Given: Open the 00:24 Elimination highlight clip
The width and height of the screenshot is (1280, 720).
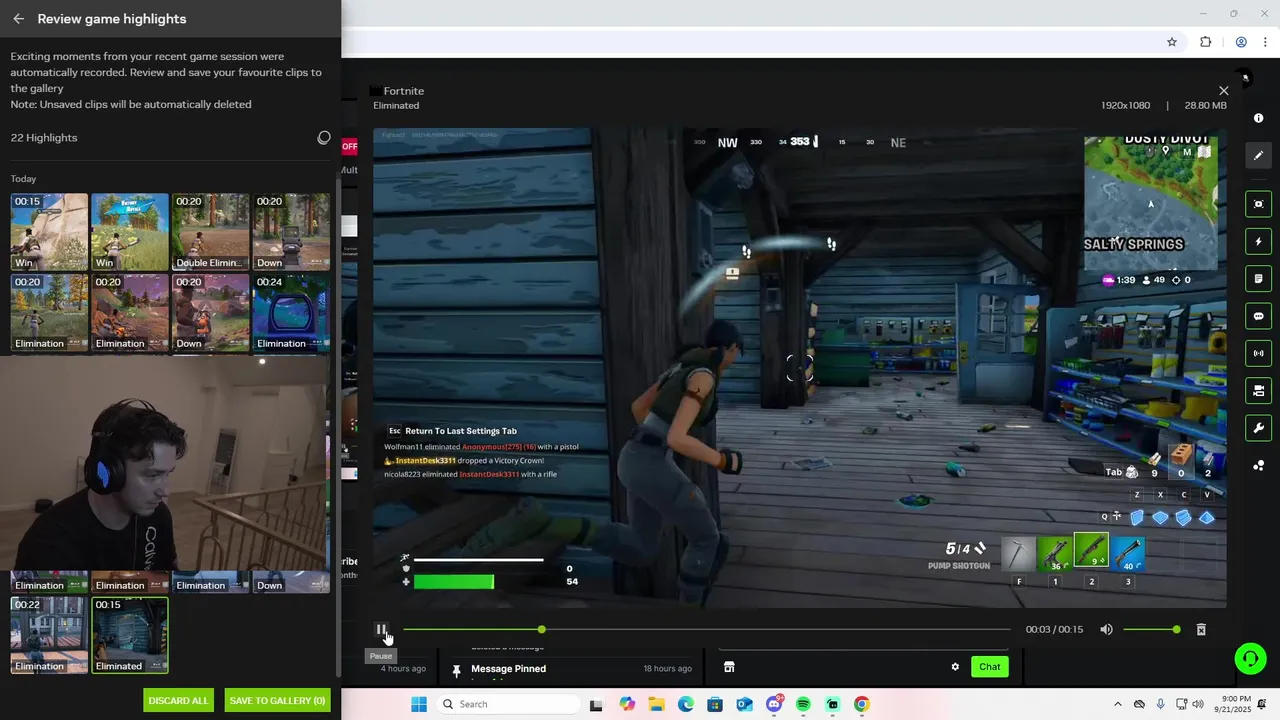Looking at the screenshot, I should (291, 313).
